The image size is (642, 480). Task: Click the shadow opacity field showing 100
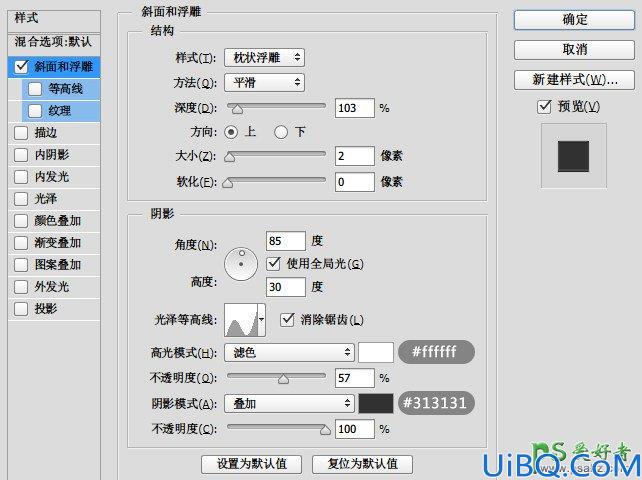355,429
